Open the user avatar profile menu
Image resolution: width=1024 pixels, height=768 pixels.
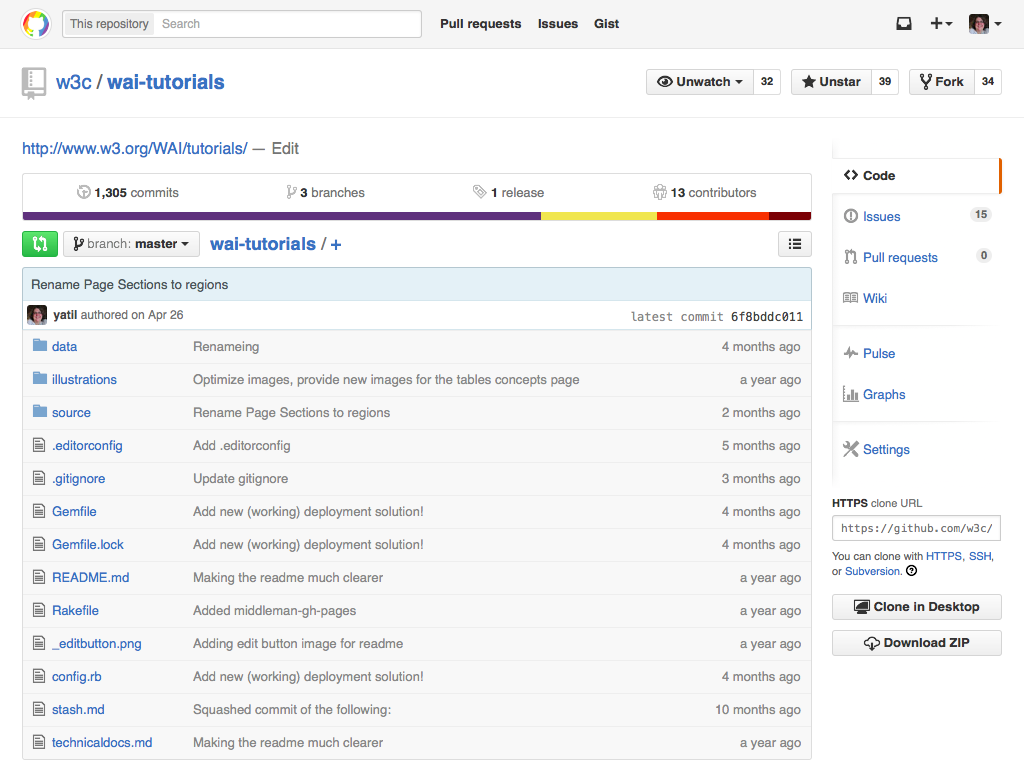point(985,24)
